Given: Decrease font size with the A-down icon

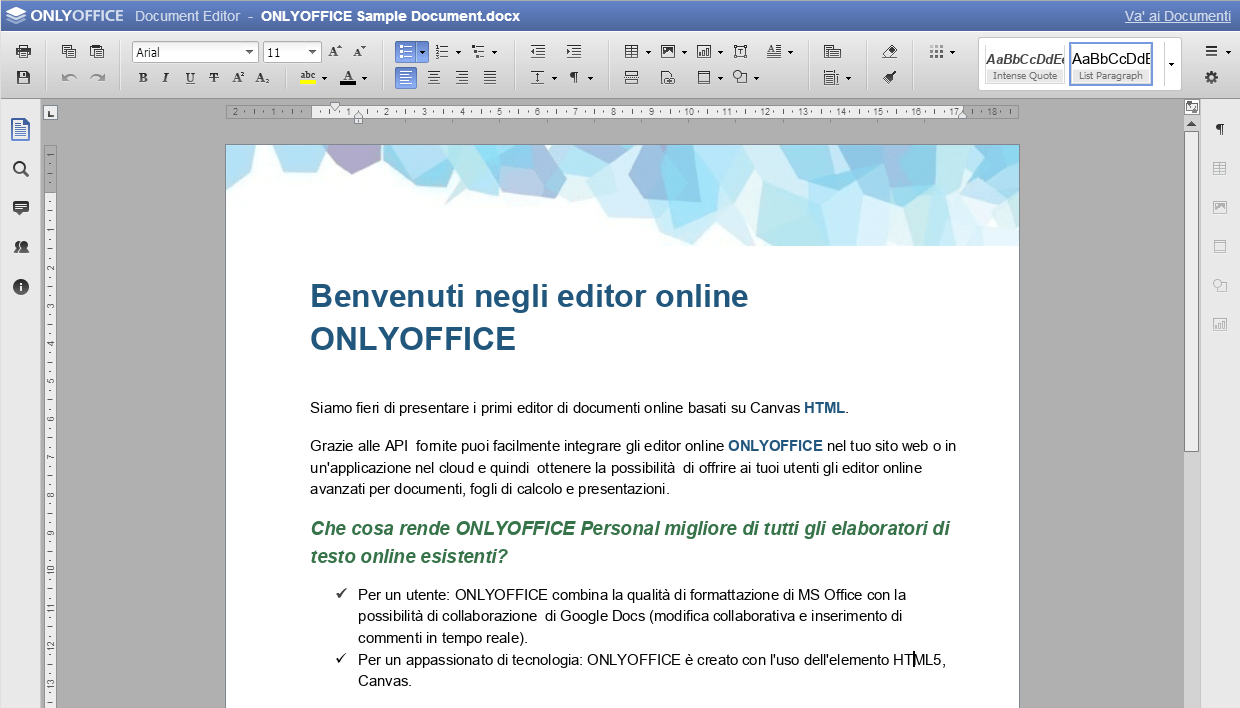Looking at the screenshot, I should pos(360,52).
